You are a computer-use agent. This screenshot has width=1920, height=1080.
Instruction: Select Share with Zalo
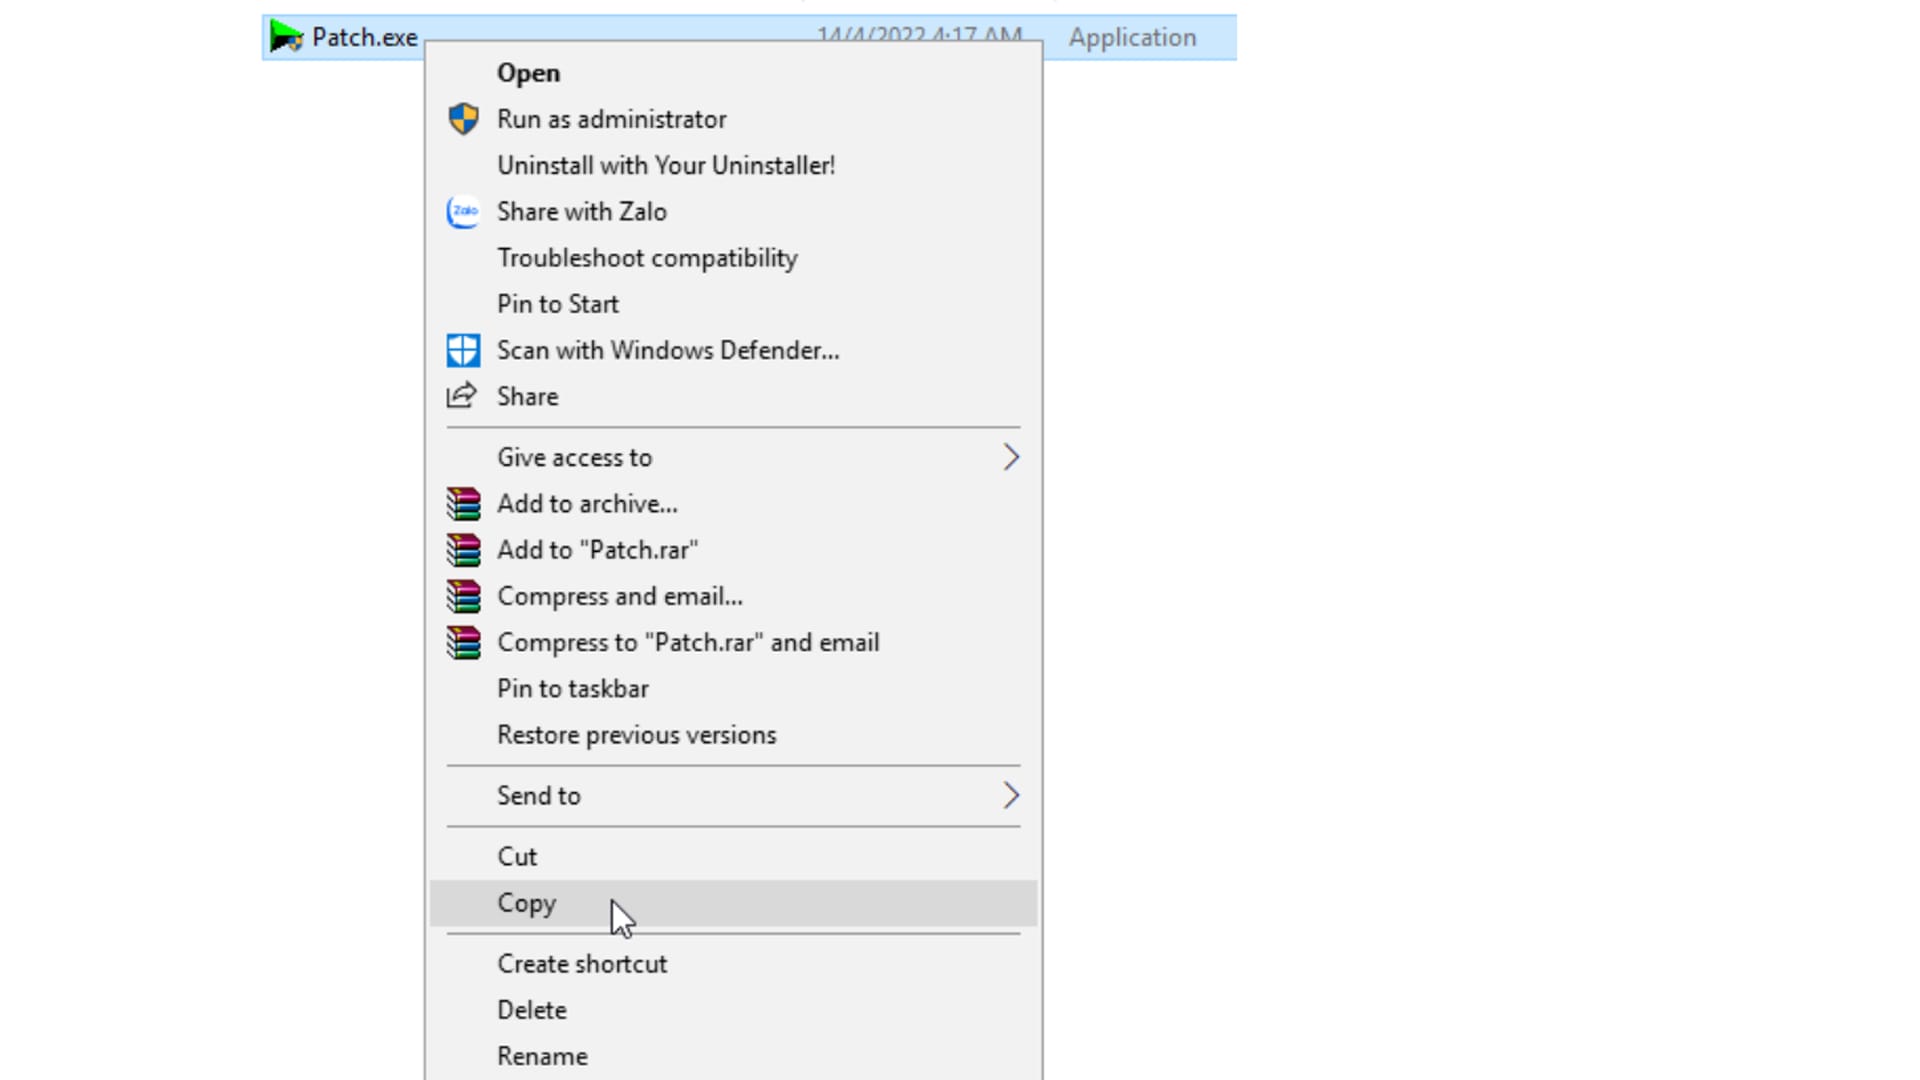pyautogui.click(x=582, y=211)
